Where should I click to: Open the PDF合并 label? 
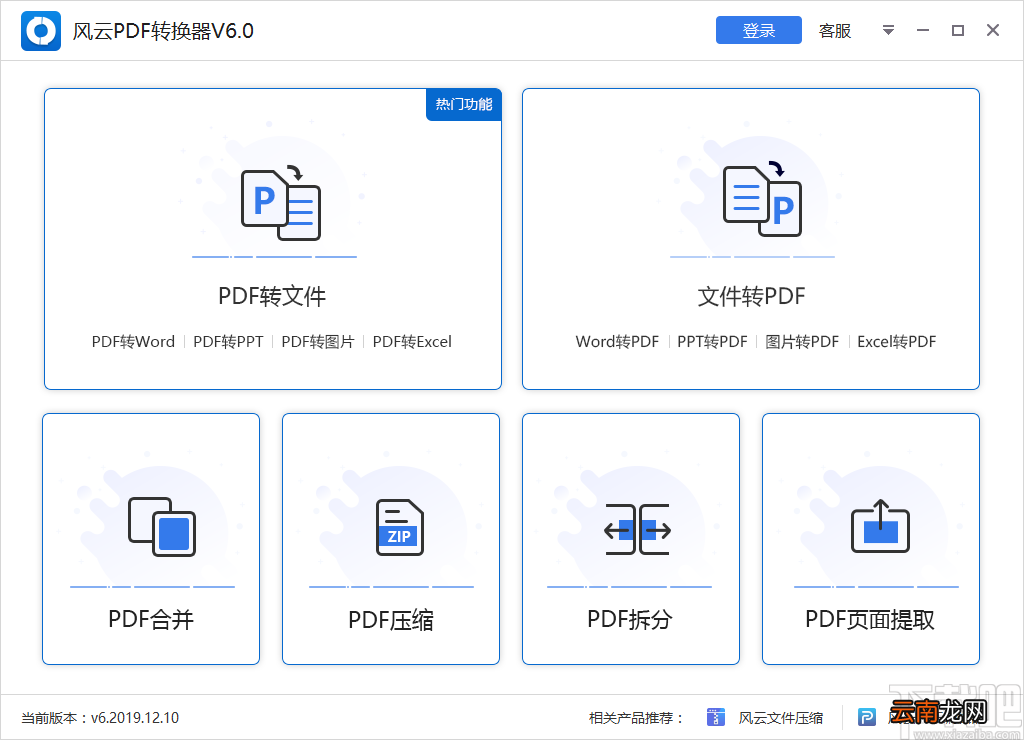point(151,619)
